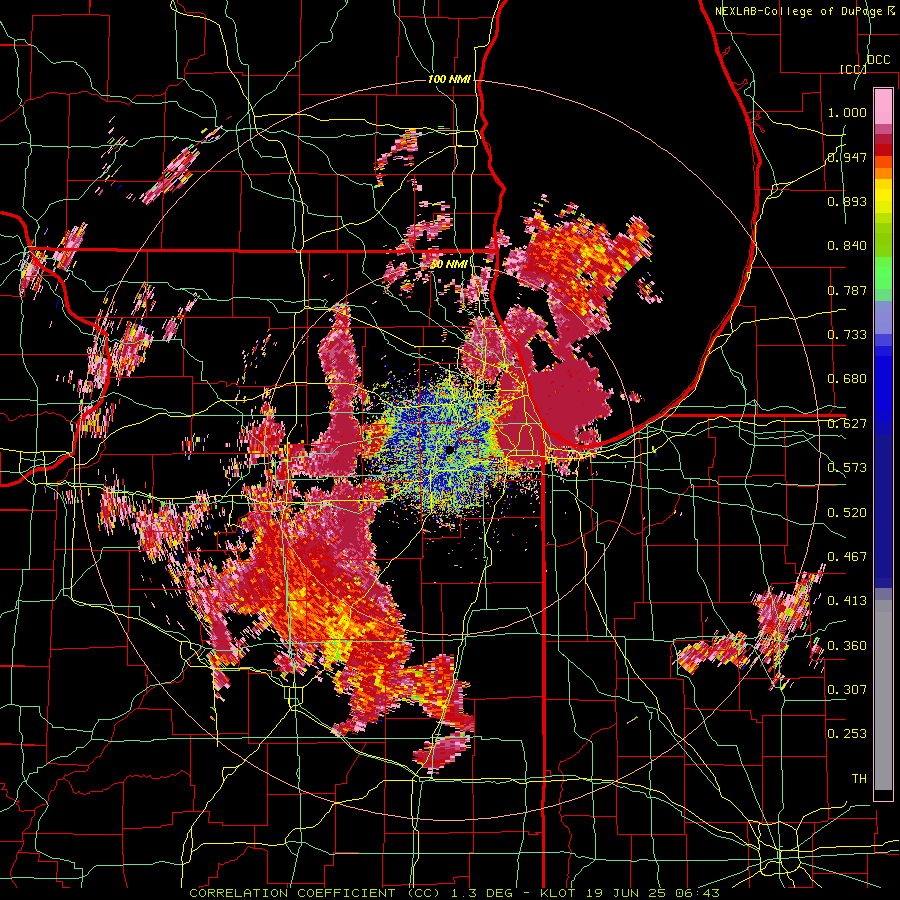This screenshot has height=900, width=900.
Task: Click the "100 NMI" range ring label
Action: pos(449,79)
